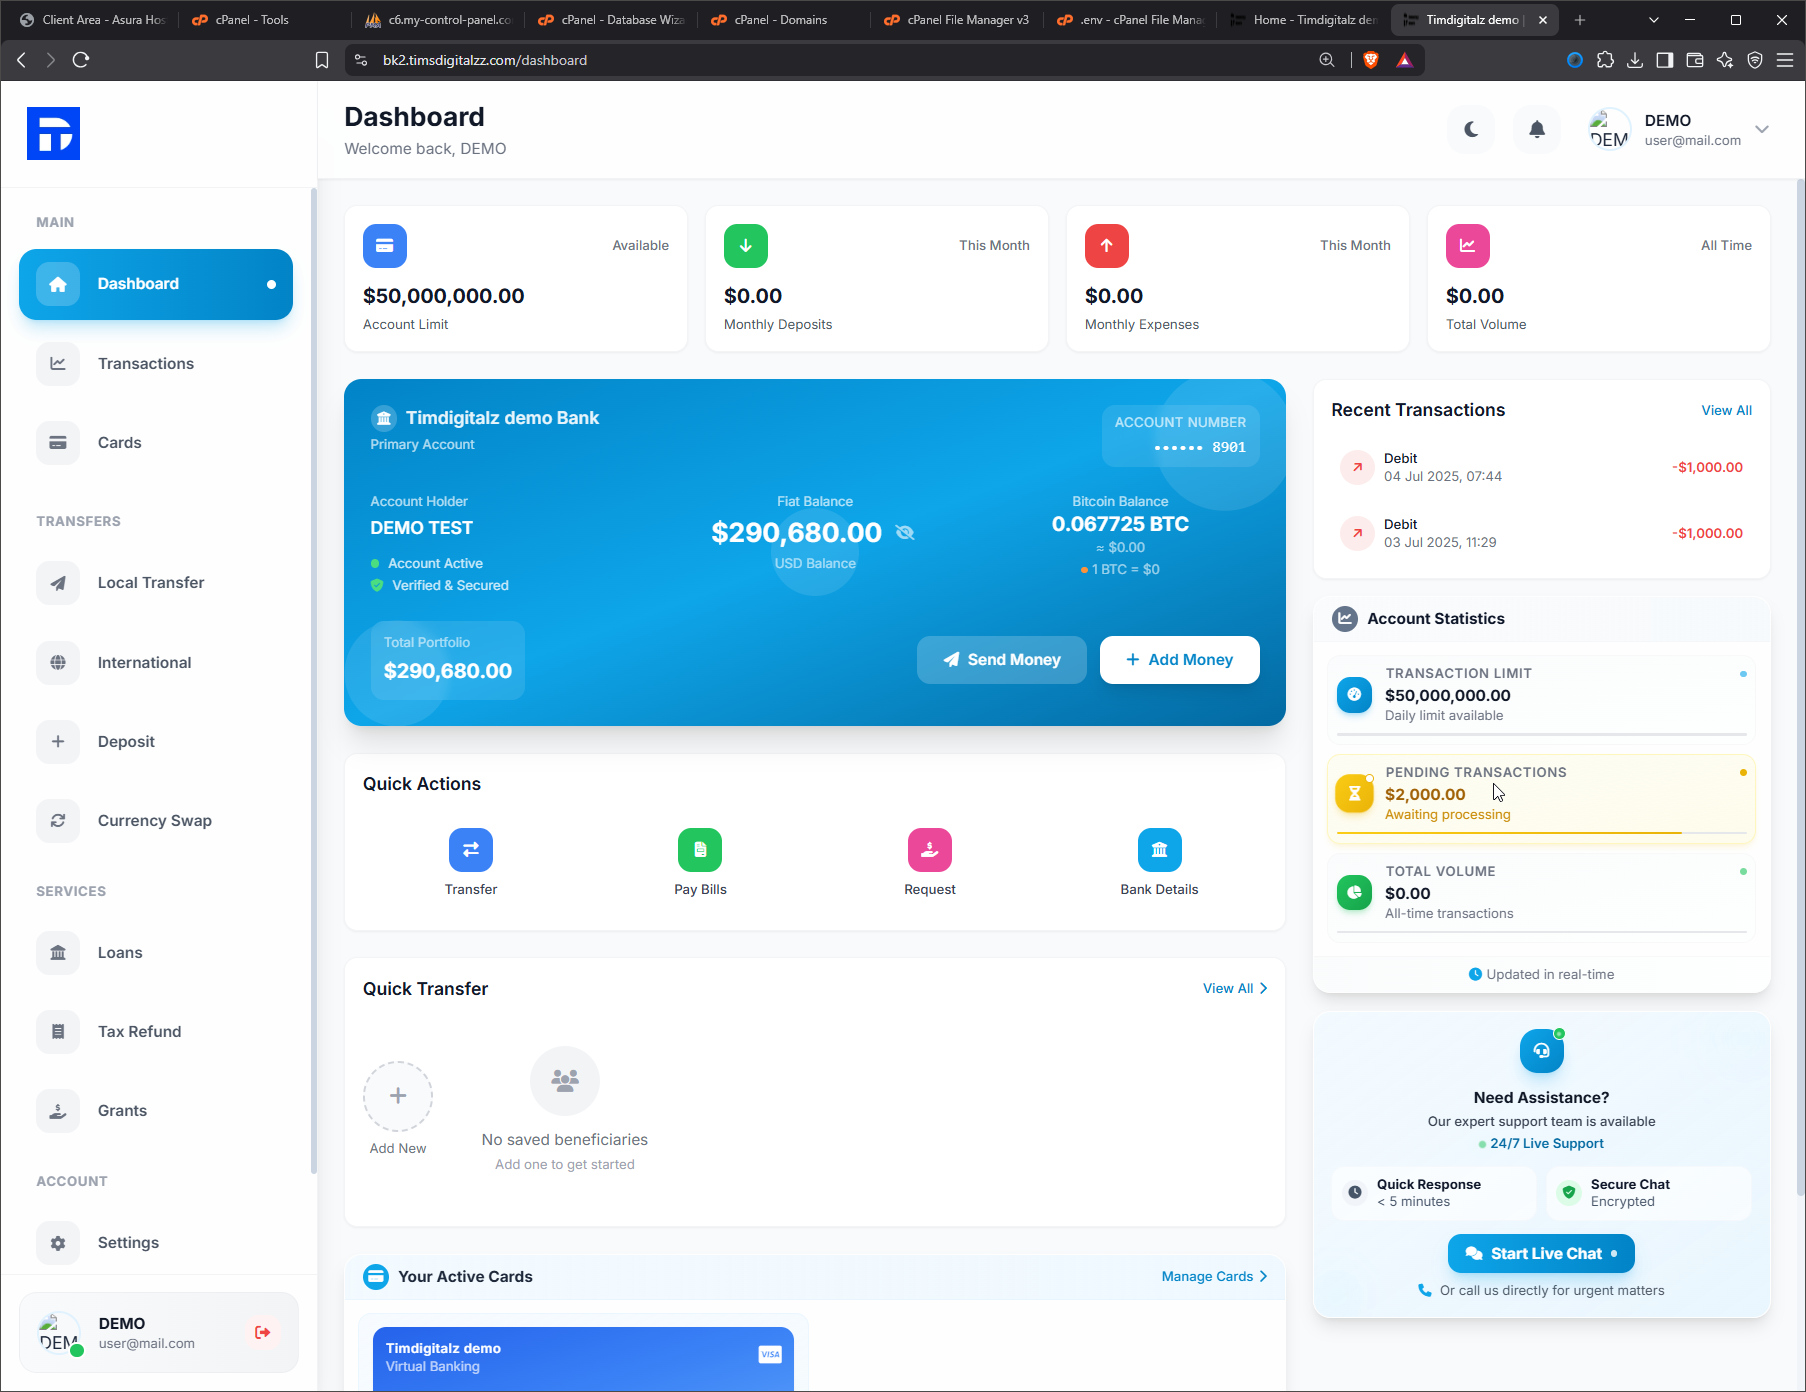1806x1392 pixels.
Task: Click the Timdigitalz demo Virtual Banking card
Action: click(583, 1359)
